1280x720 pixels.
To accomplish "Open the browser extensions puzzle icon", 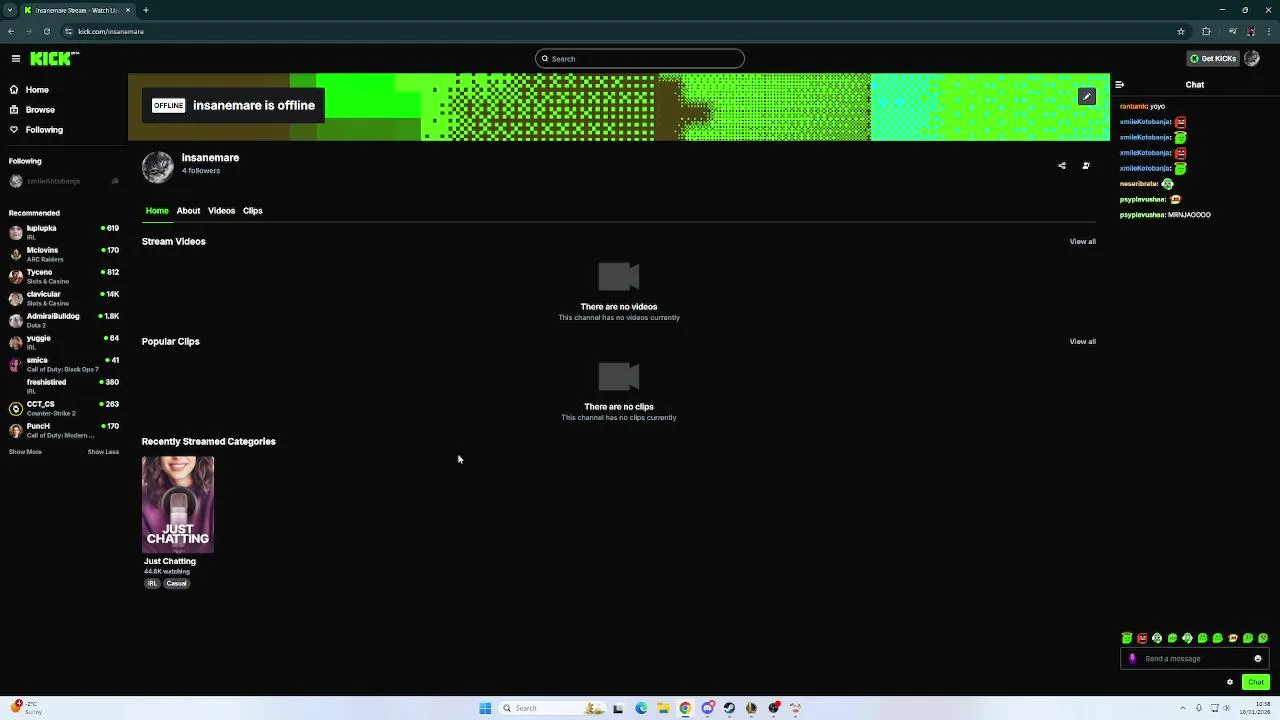I will (1206, 31).
